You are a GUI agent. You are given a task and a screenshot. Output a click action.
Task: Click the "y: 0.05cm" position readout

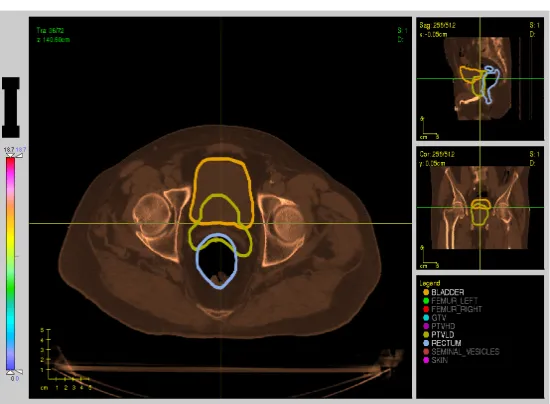(432, 163)
